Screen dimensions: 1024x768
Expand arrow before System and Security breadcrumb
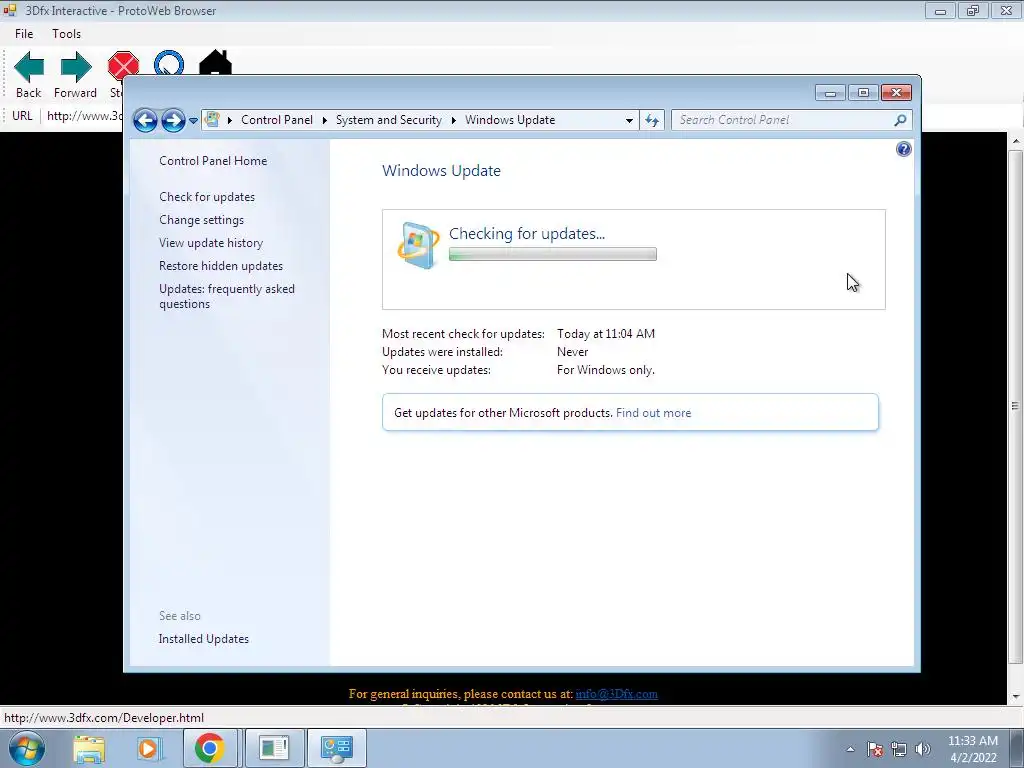[x=325, y=120]
